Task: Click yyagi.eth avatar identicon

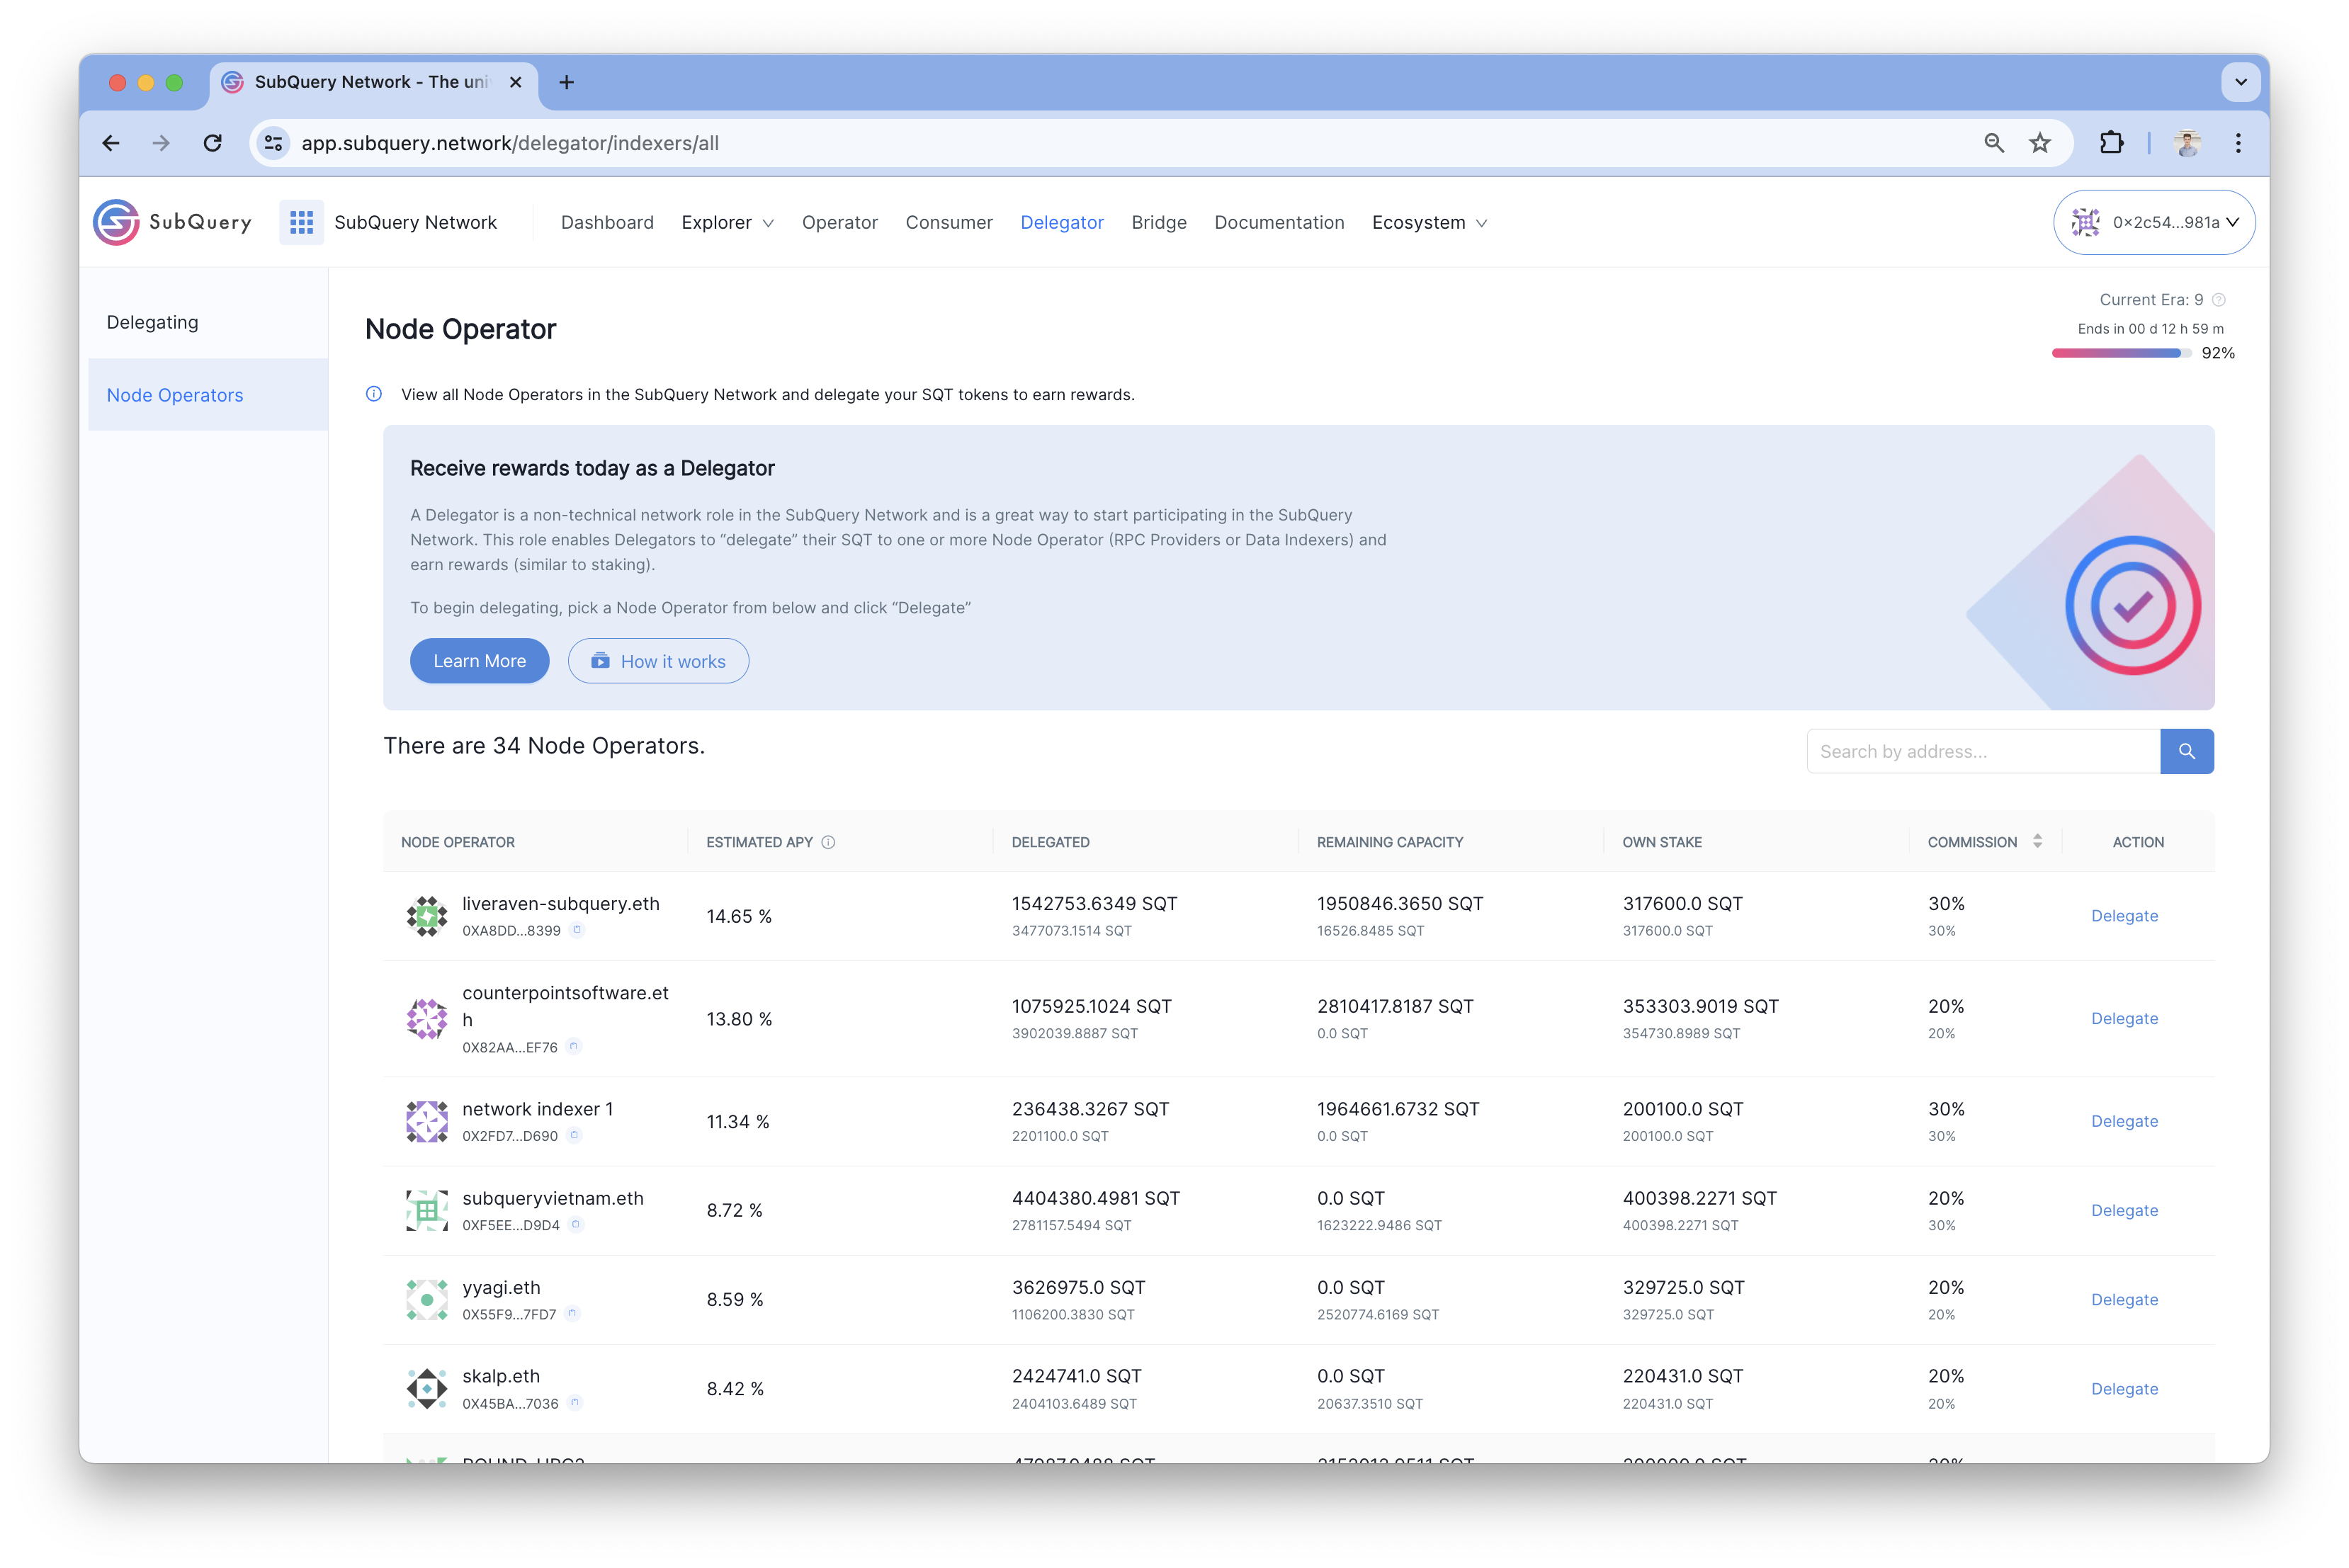Action: point(427,1300)
